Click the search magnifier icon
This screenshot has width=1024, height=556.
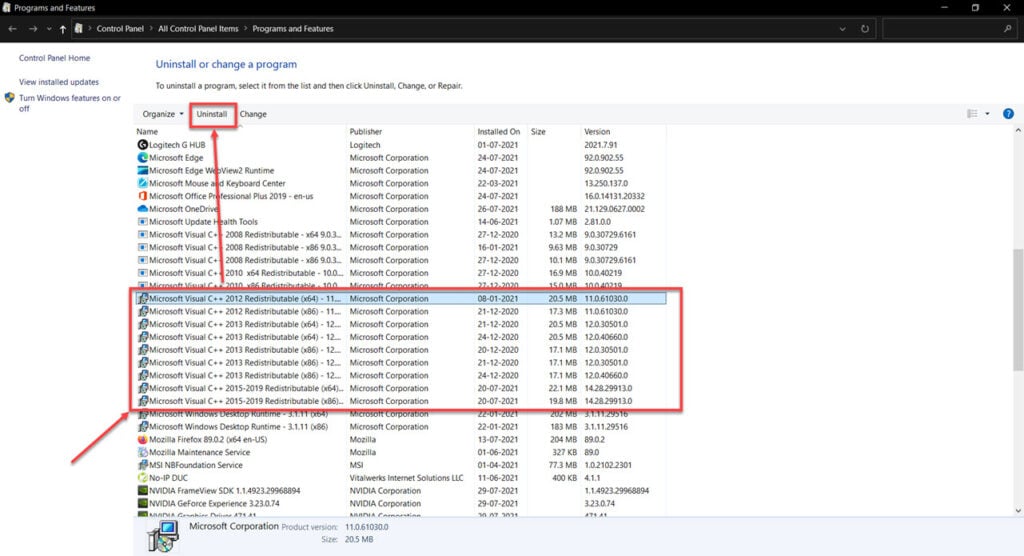(1008, 29)
